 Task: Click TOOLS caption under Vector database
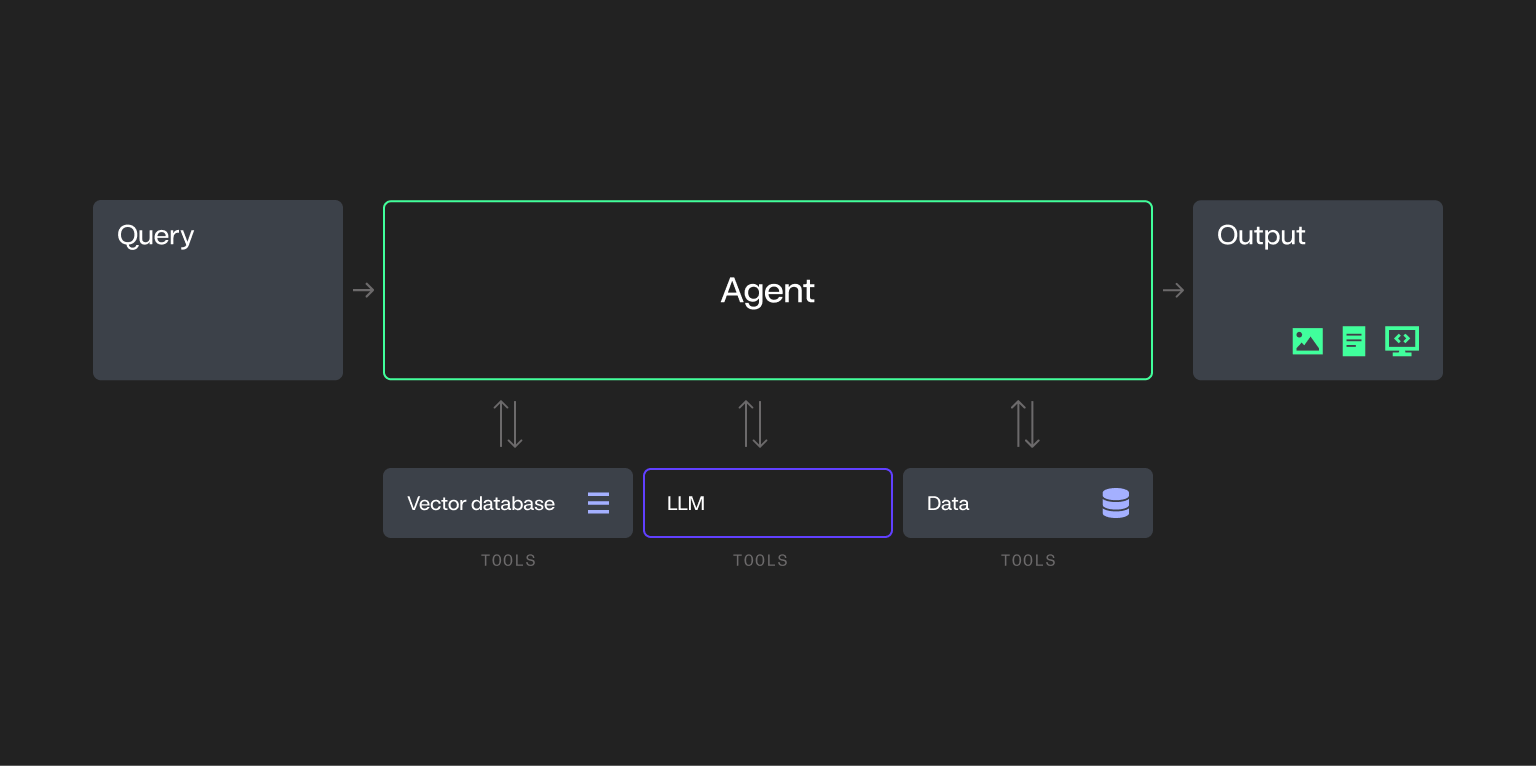(x=508, y=560)
